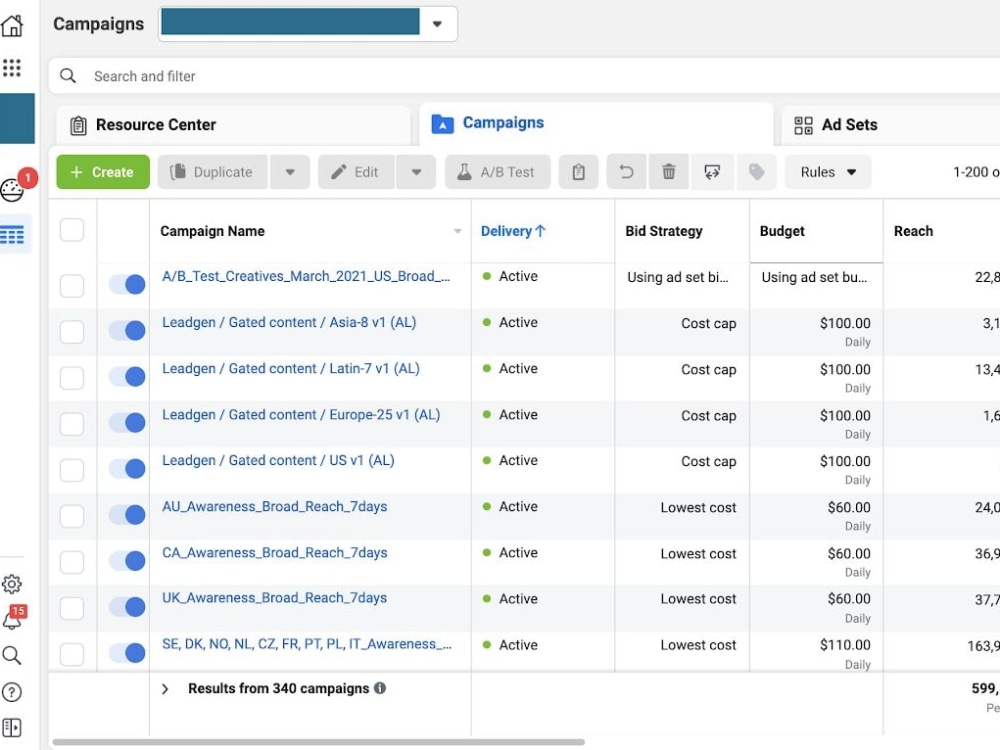
Task: Click Lowest cost for UK_Awareness campaign
Action: tap(698, 599)
